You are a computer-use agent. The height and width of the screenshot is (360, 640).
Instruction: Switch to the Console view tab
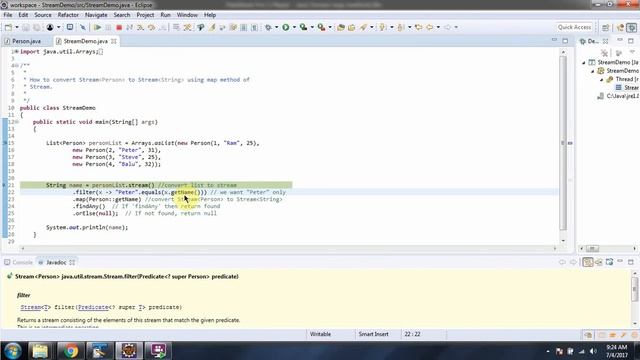click(x=18, y=262)
